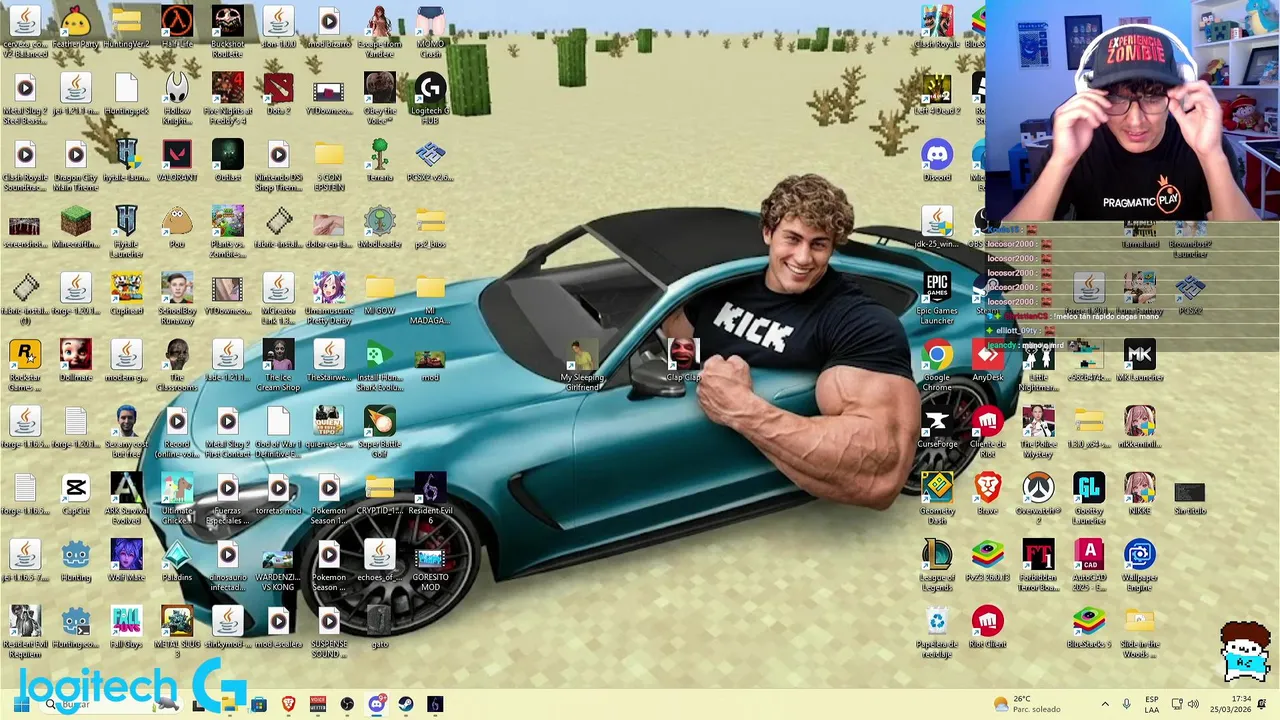
Task: Open Super Battle Golf shortcut
Action: pos(379,433)
